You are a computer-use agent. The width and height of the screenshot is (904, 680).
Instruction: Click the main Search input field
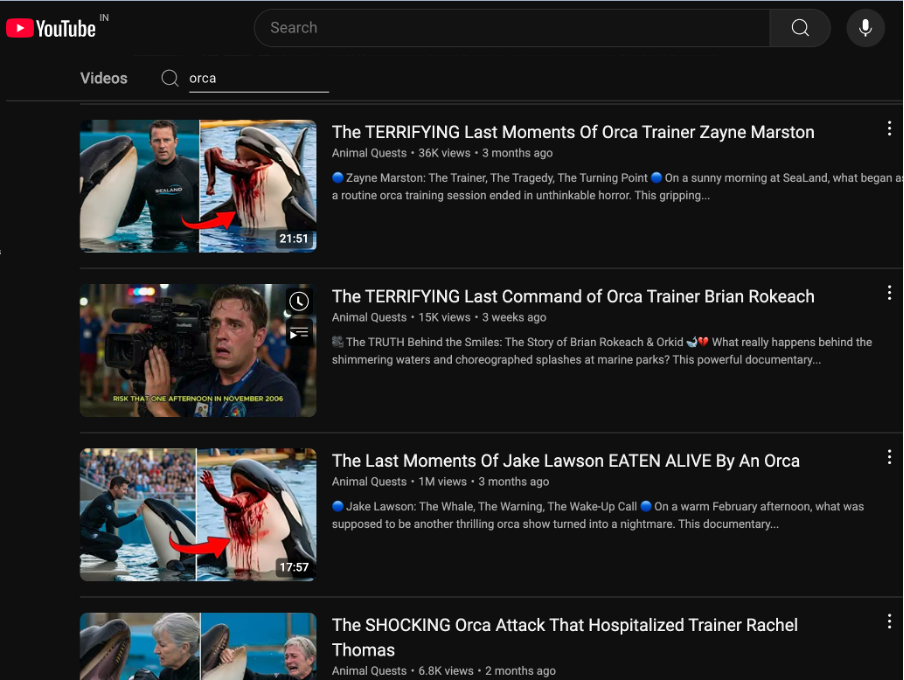(x=512, y=28)
